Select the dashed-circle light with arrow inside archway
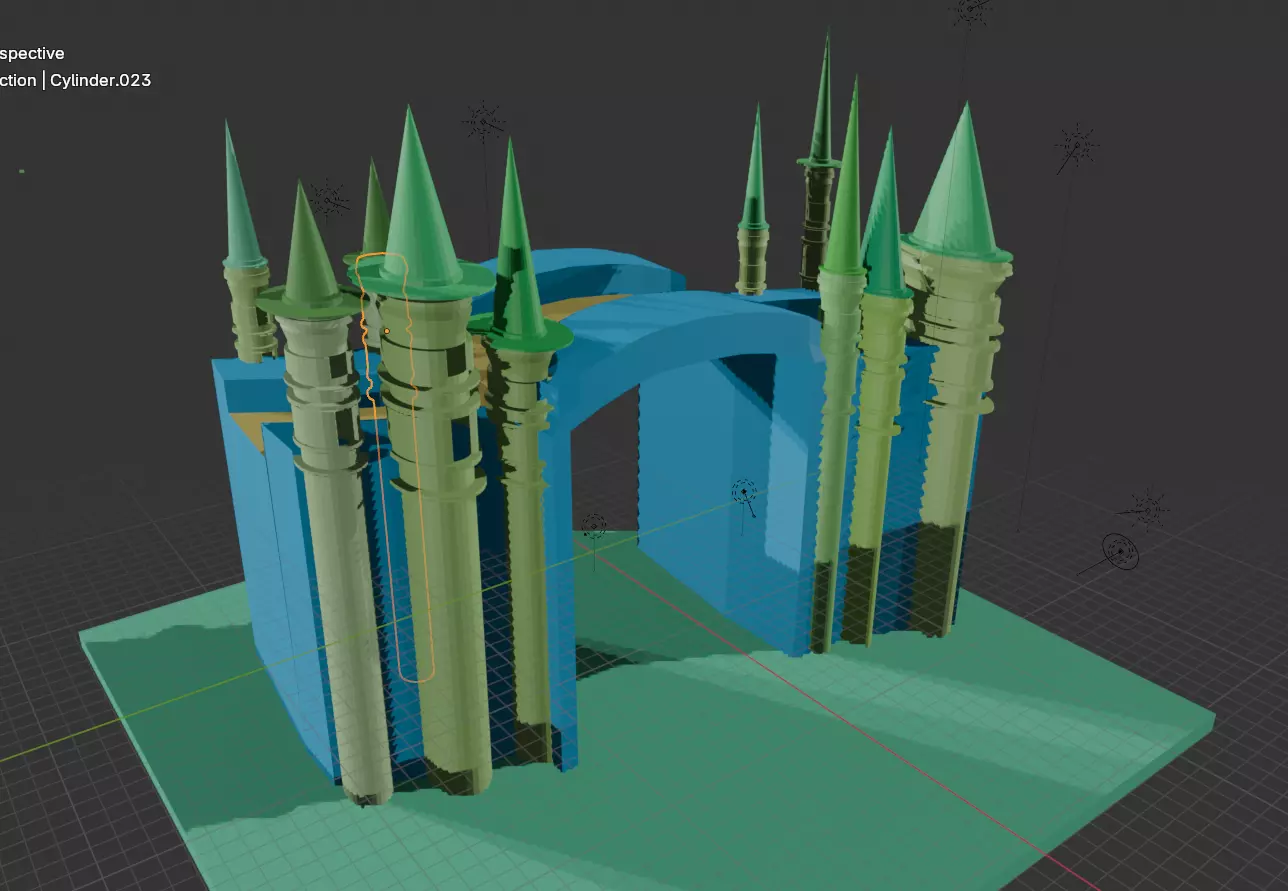This screenshot has width=1288, height=891. (744, 493)
